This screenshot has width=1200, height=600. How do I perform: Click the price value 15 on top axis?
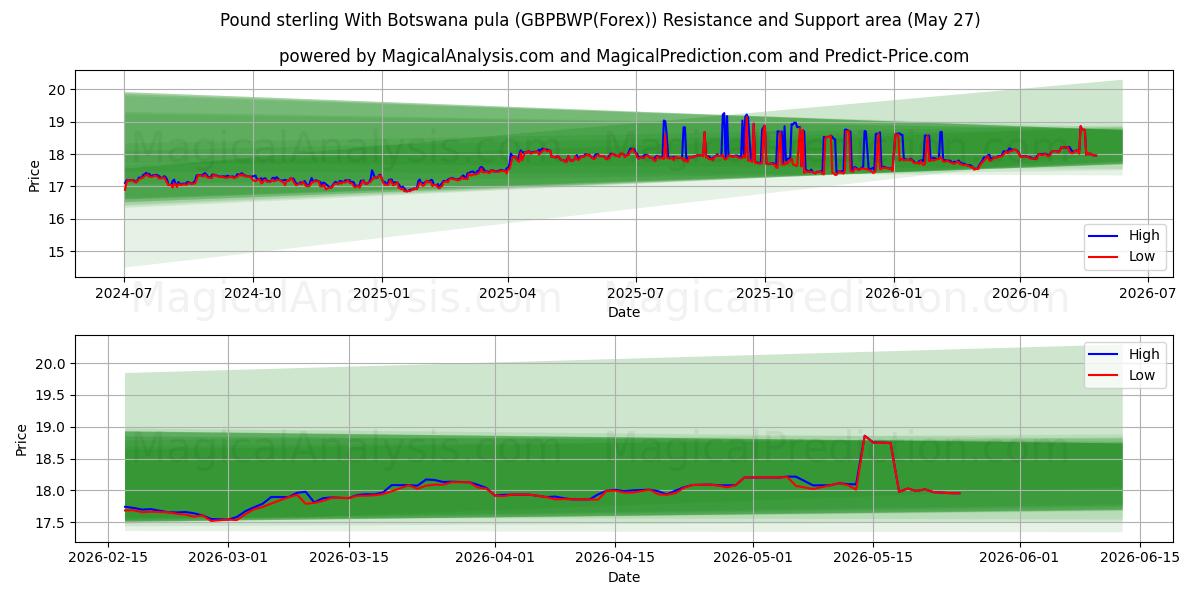pos(58,252)
